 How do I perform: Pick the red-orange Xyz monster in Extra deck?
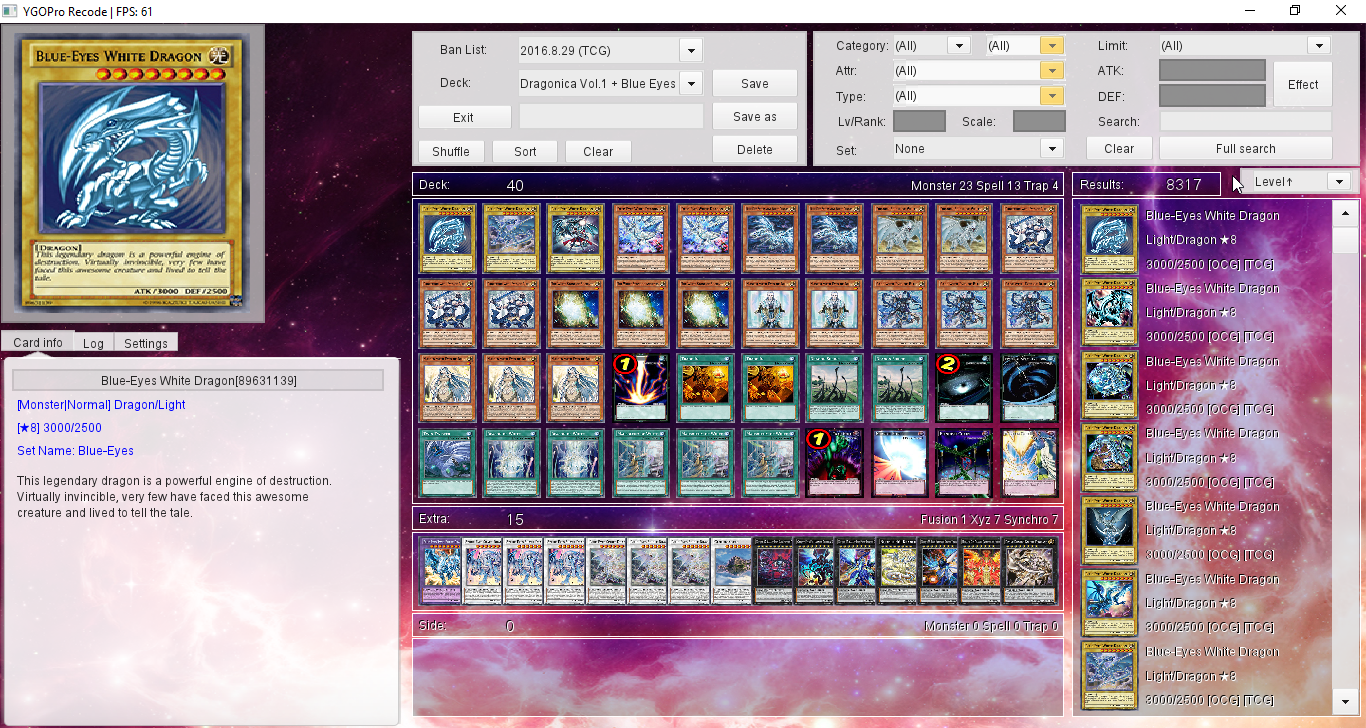tap(981, 571)
